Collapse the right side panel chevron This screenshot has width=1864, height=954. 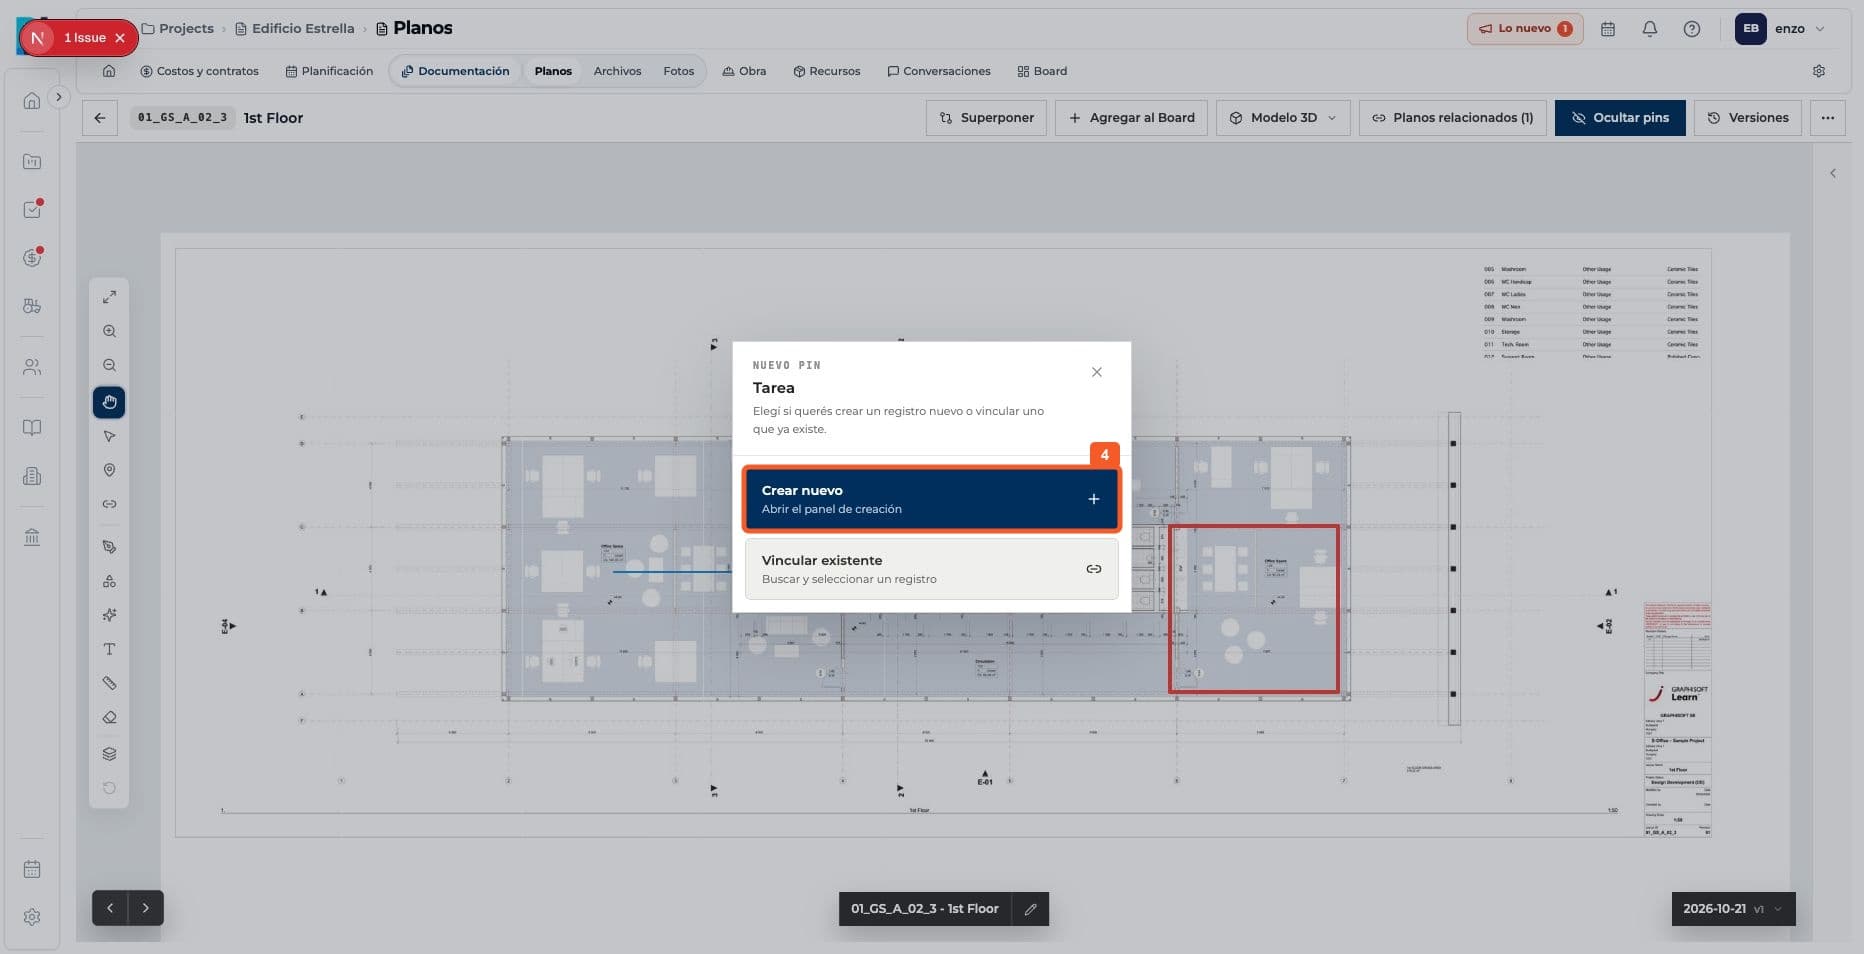click(x=1833, y=173)
